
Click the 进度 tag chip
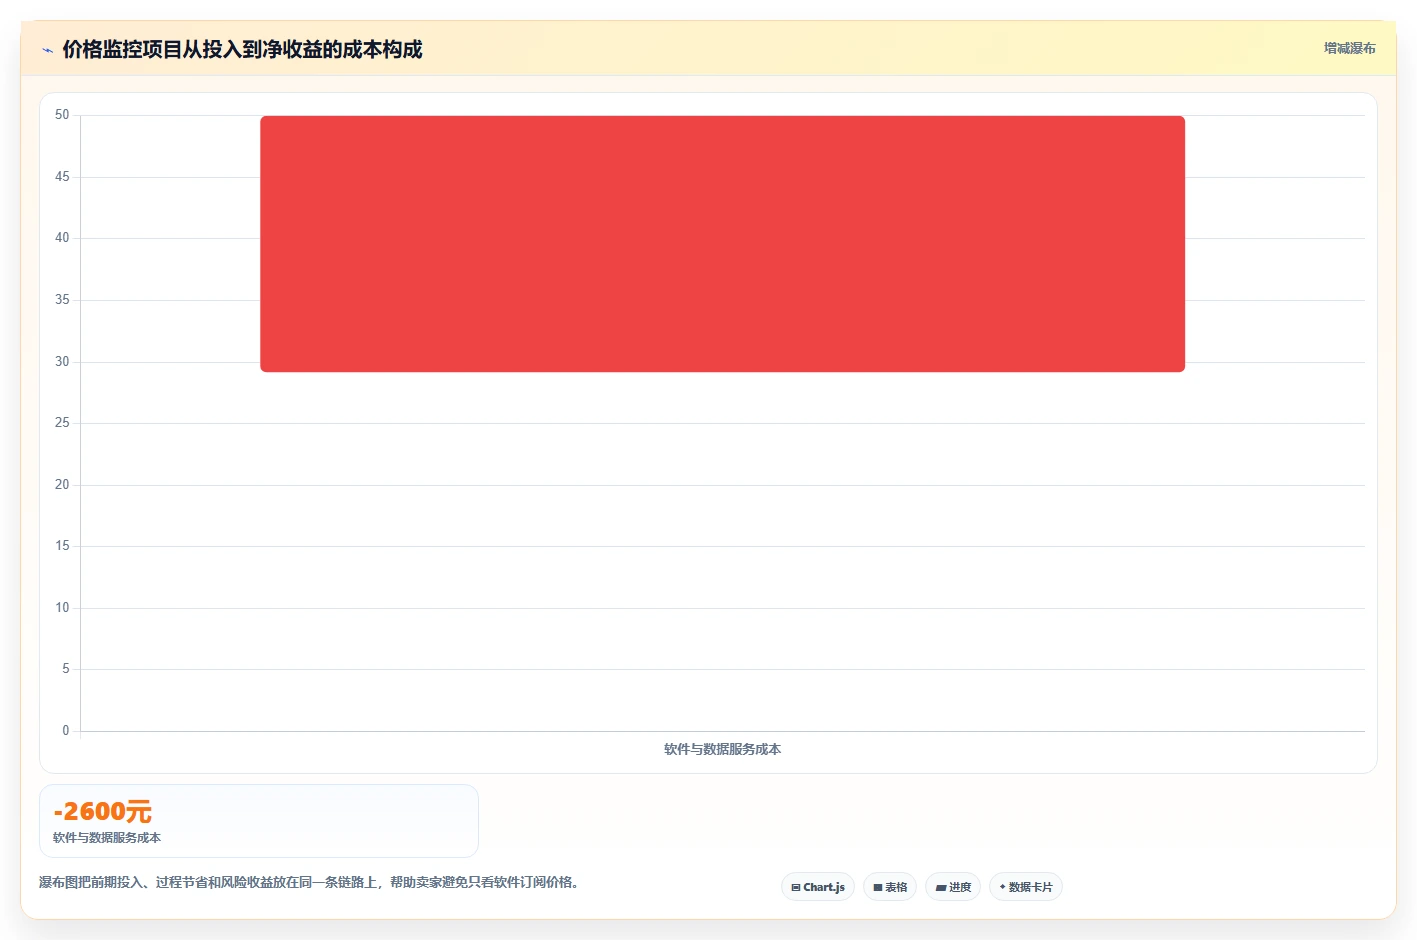953,887
